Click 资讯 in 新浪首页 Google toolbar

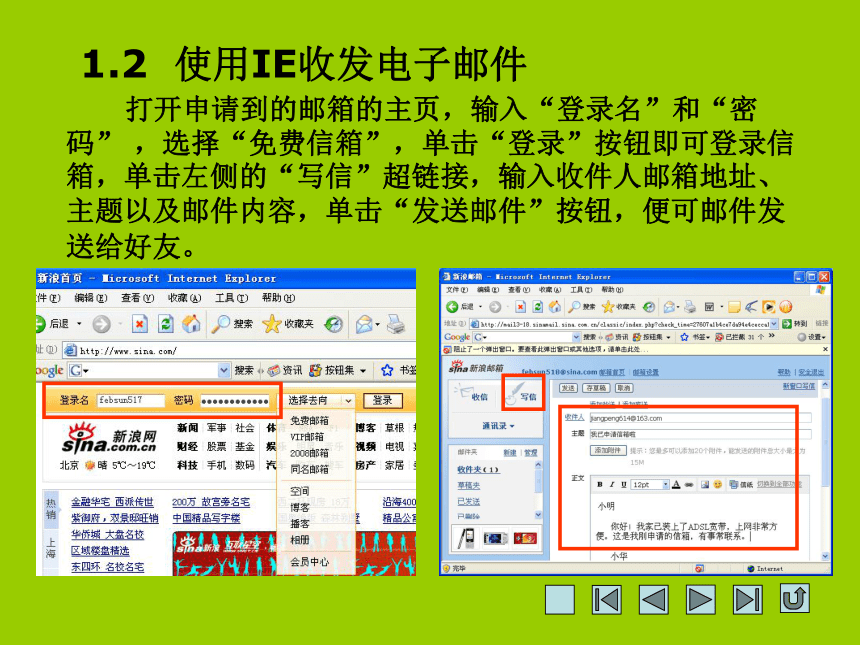click(285, 371)
